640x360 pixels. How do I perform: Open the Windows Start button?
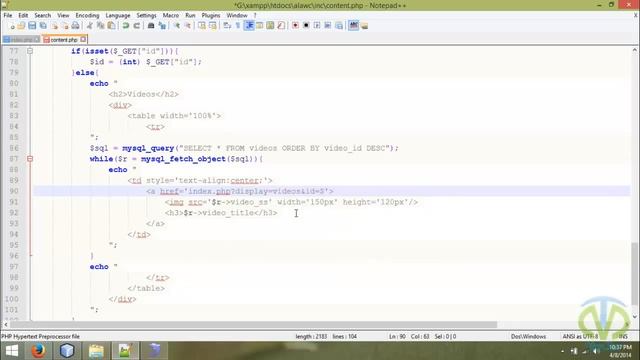12,351
